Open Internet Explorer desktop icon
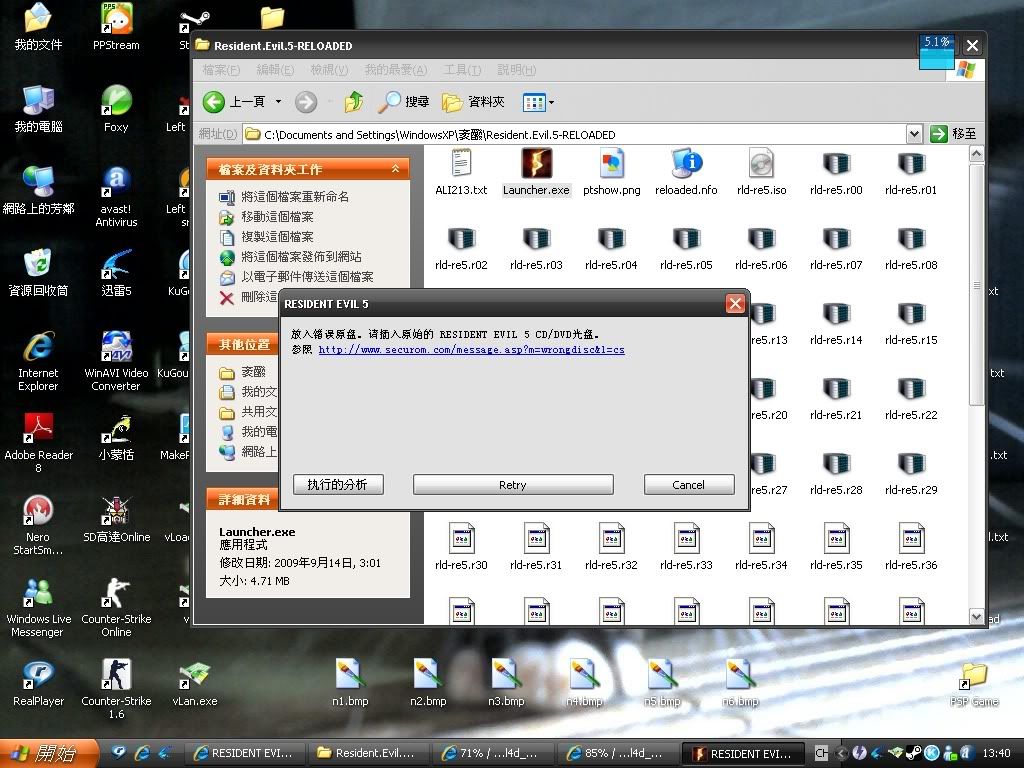 tap(38, 349)
